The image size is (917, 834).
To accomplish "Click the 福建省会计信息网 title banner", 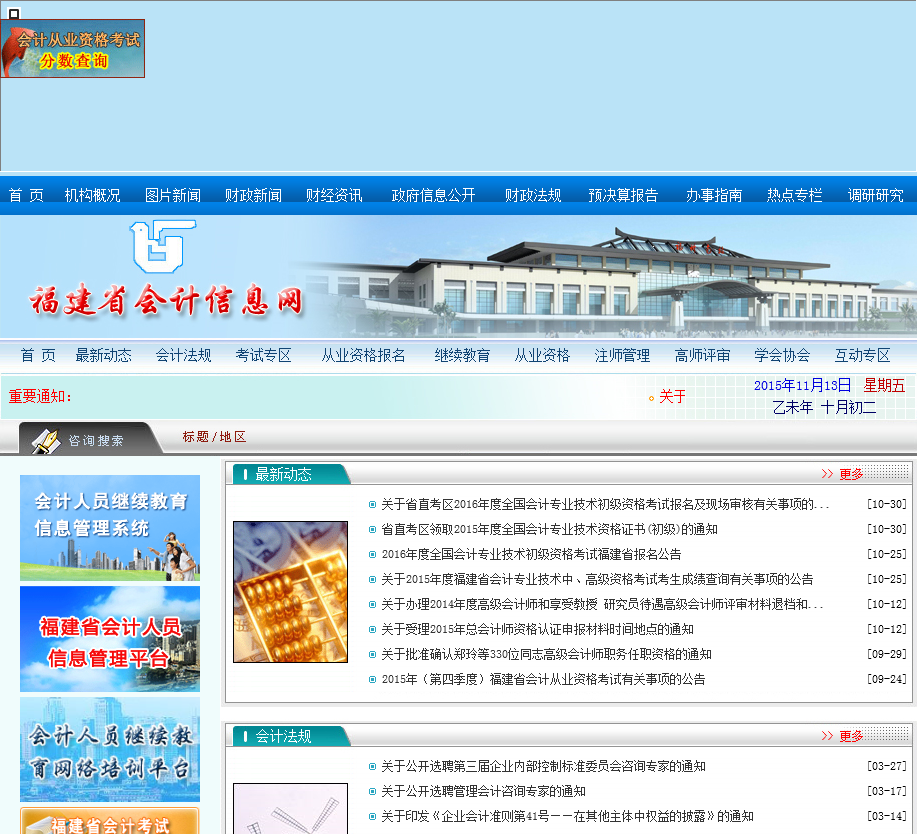I will [x=167, y=301].
